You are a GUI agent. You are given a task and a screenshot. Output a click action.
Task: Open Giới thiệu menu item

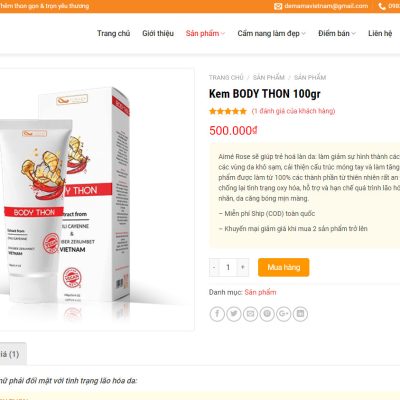pos(158,33)
